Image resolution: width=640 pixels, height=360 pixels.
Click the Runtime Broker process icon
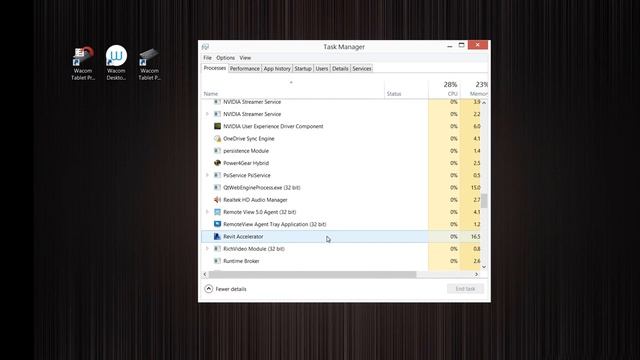pyautogui.click(x=218, y=261)
